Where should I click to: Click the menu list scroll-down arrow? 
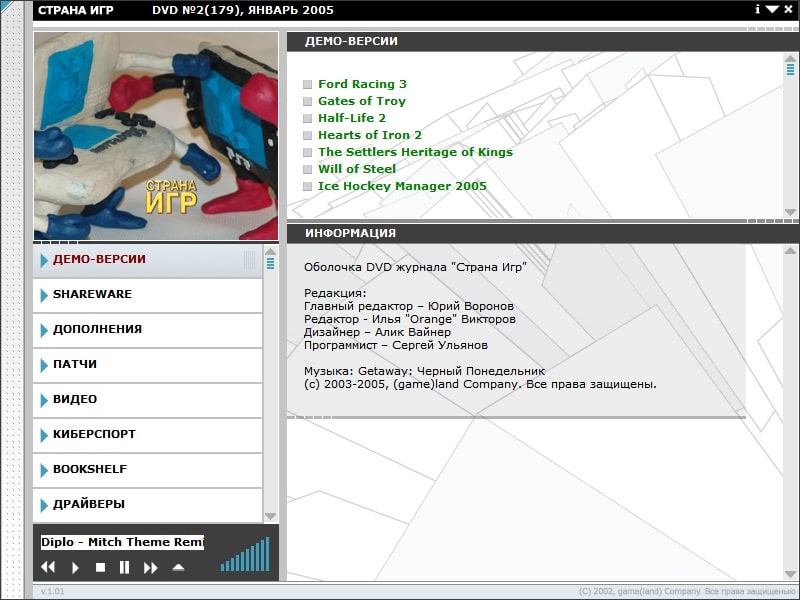(x=270, y=516)
